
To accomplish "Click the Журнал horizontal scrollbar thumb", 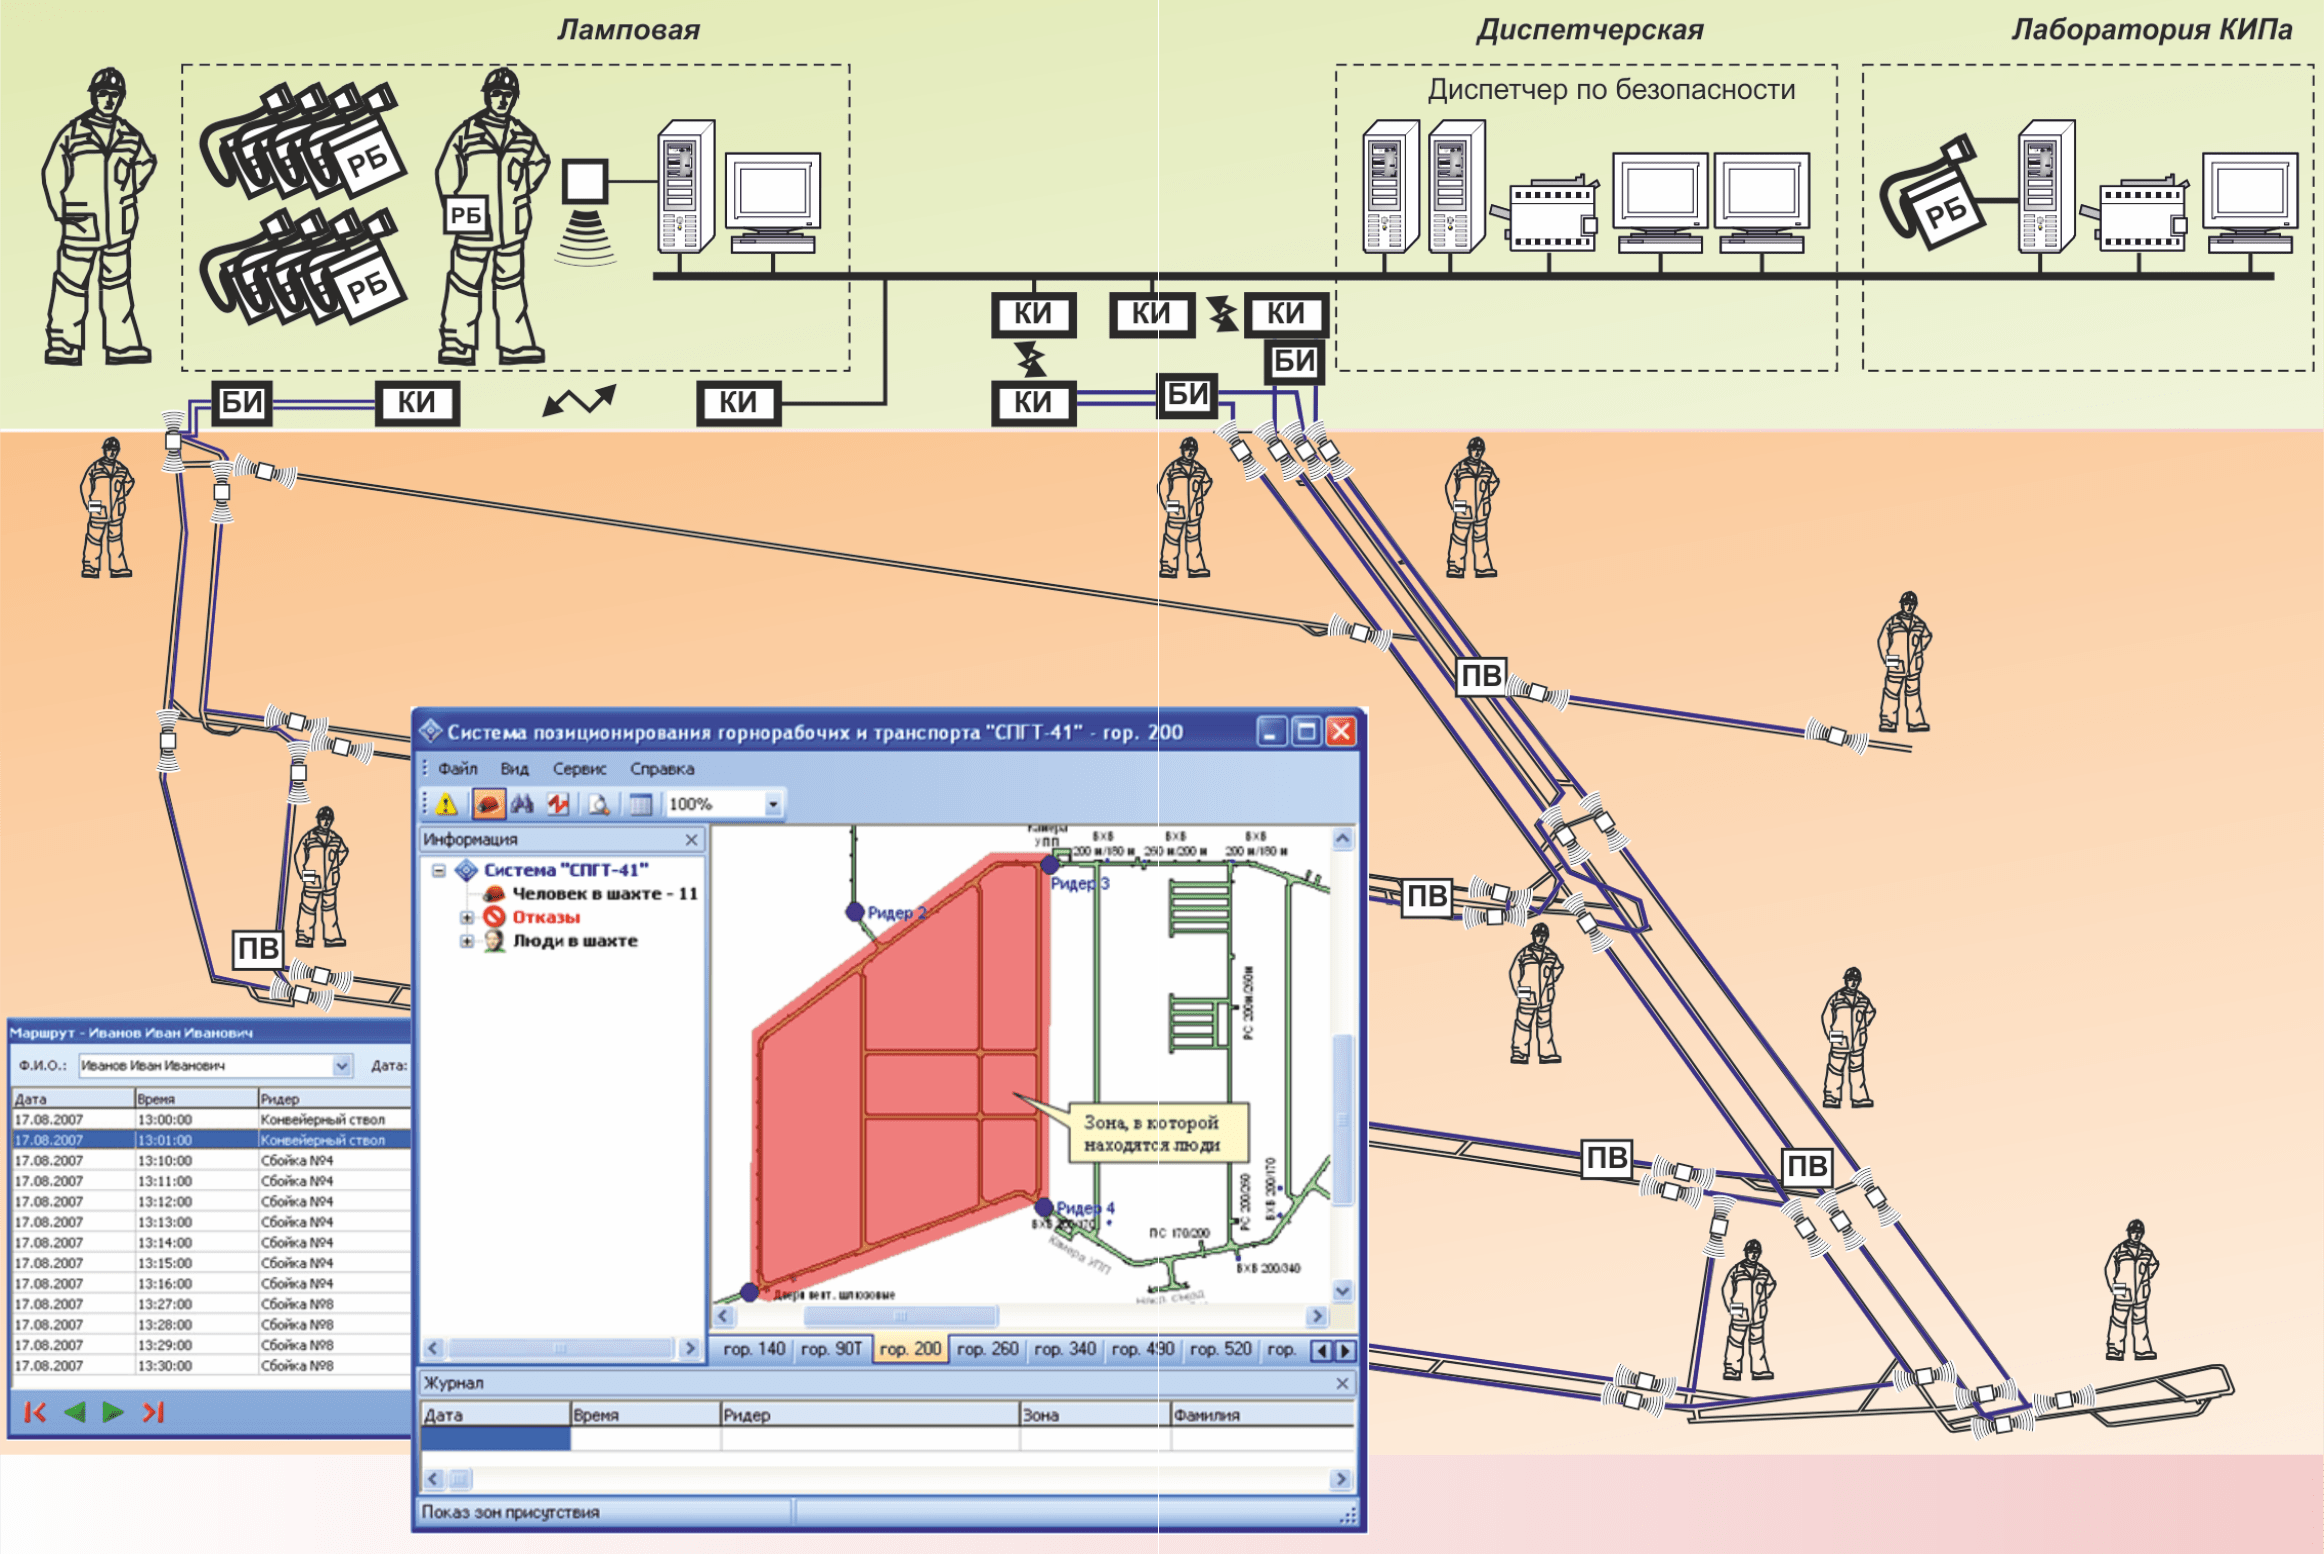I will point(460,1478).
